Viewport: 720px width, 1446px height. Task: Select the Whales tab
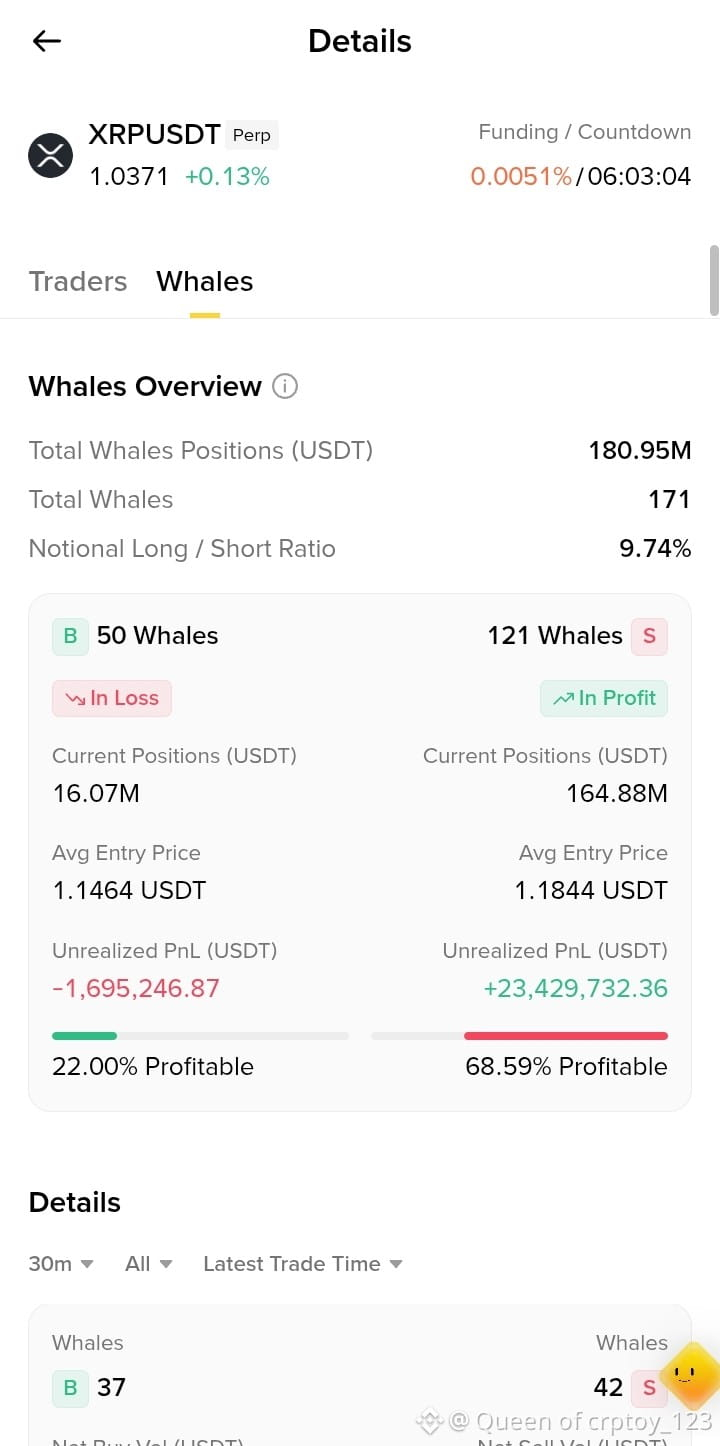pos(205,282)
